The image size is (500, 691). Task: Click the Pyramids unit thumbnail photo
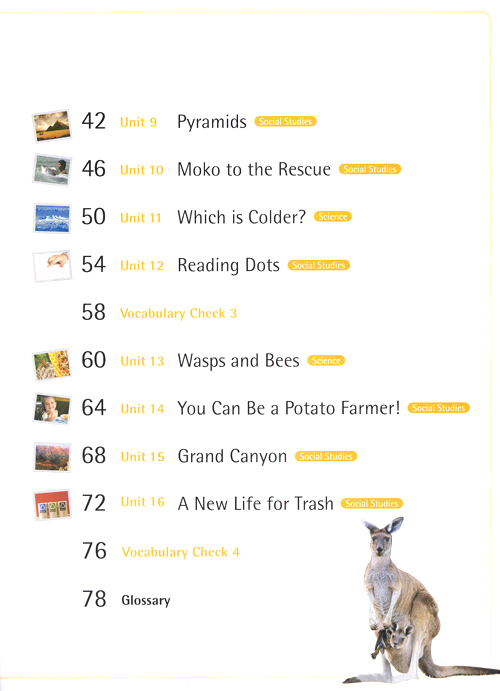[x=52, y=126]
